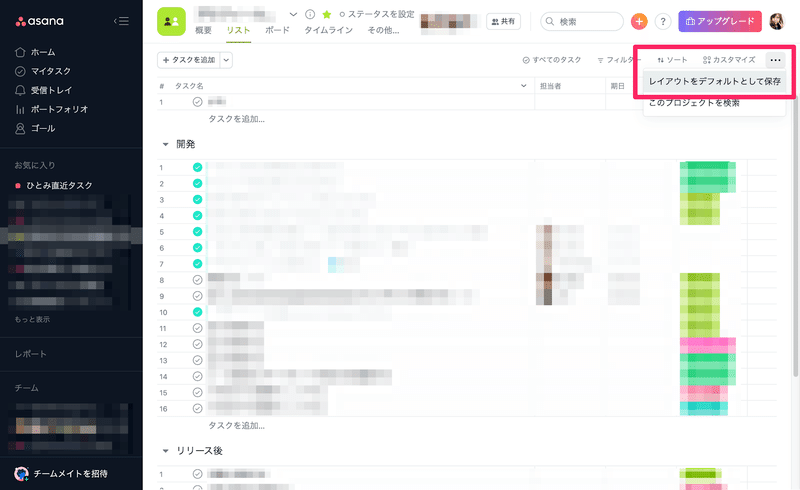The height and width of the screenshot is (490, 800).
Task: Toggle completion circle for task 16
Action: (x=197, y=408)
